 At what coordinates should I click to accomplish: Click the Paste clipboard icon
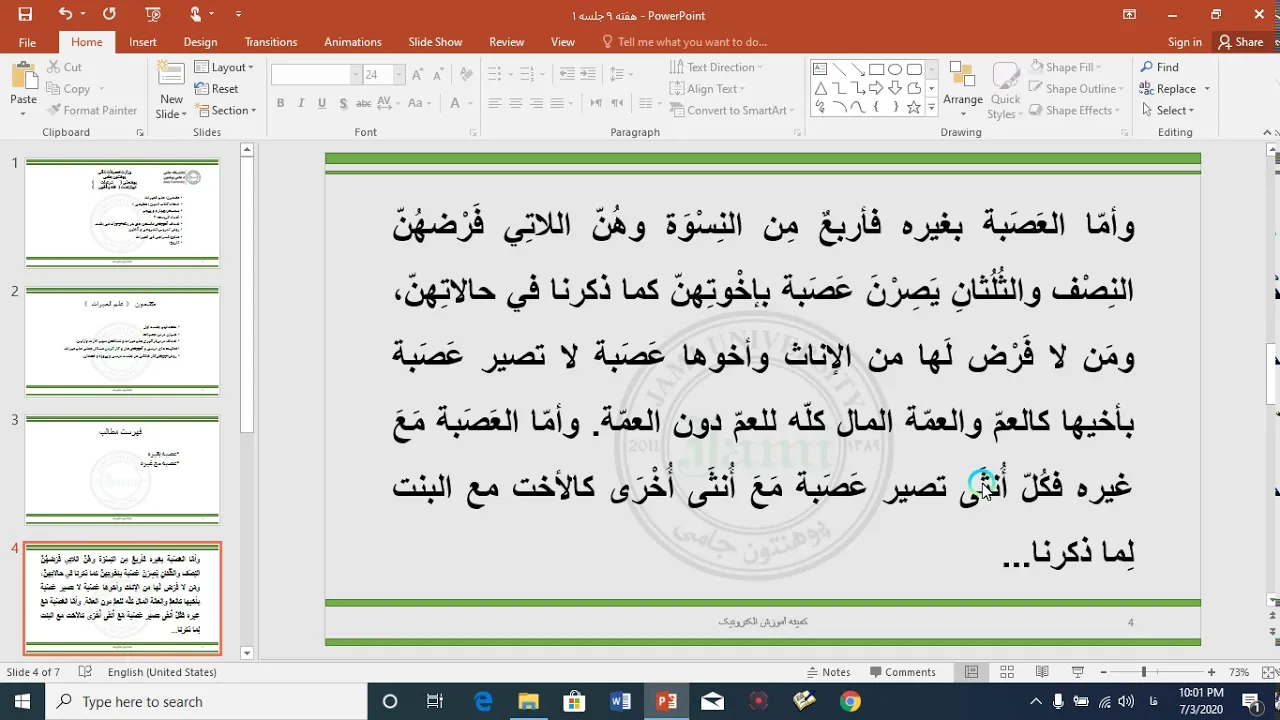tap(23, 78)
